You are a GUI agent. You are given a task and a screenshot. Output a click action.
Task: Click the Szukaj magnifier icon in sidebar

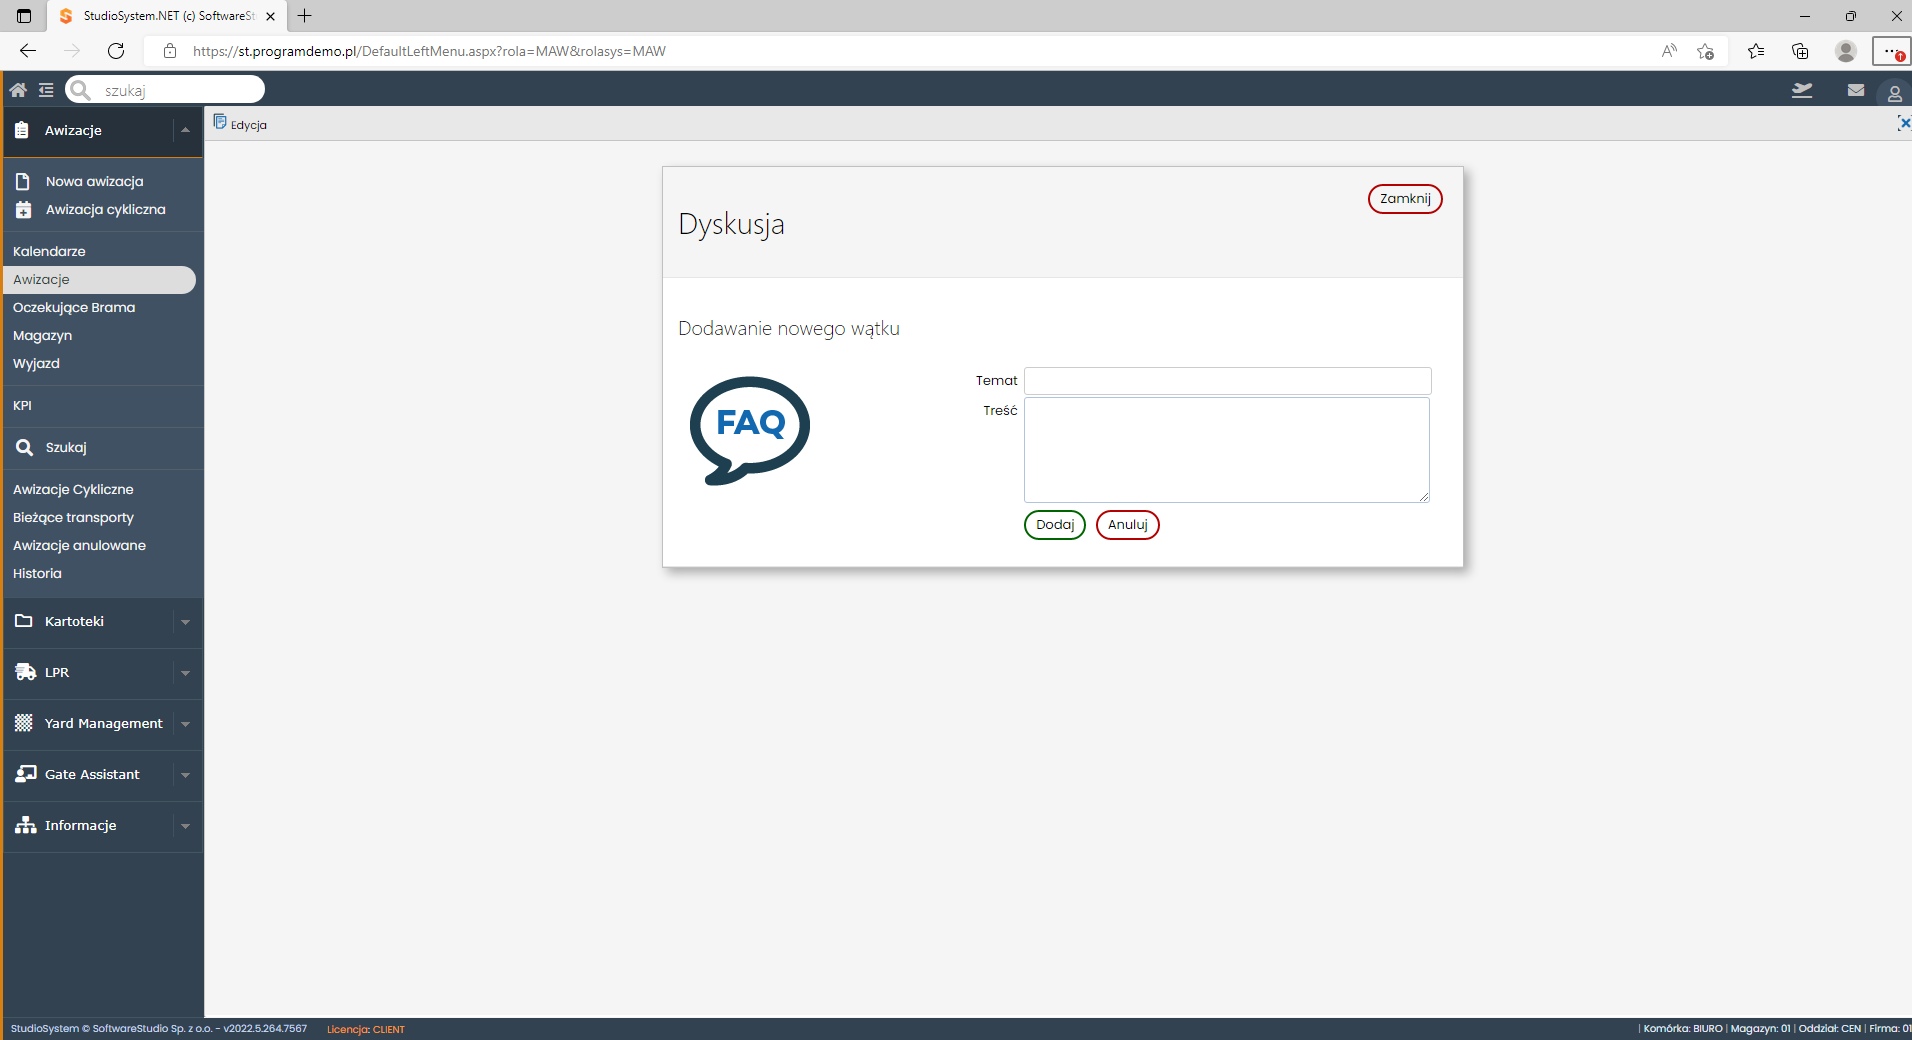(x=24, y=447)
